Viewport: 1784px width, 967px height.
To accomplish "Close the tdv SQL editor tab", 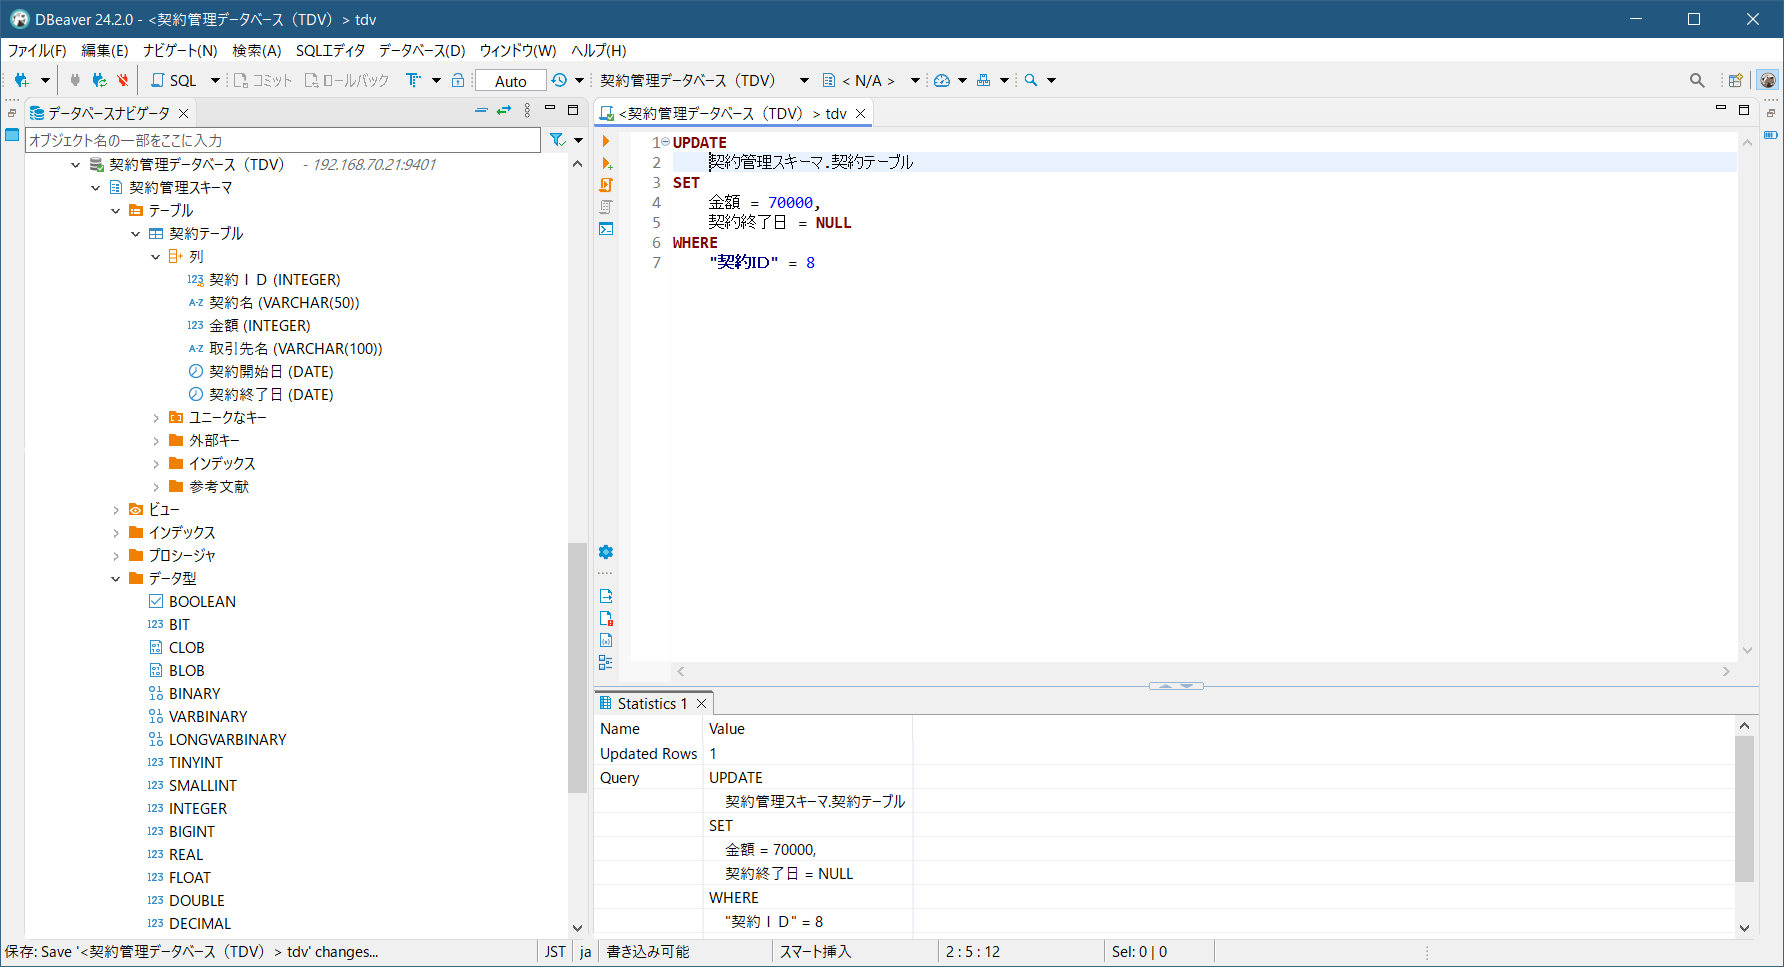I will 861,113.
